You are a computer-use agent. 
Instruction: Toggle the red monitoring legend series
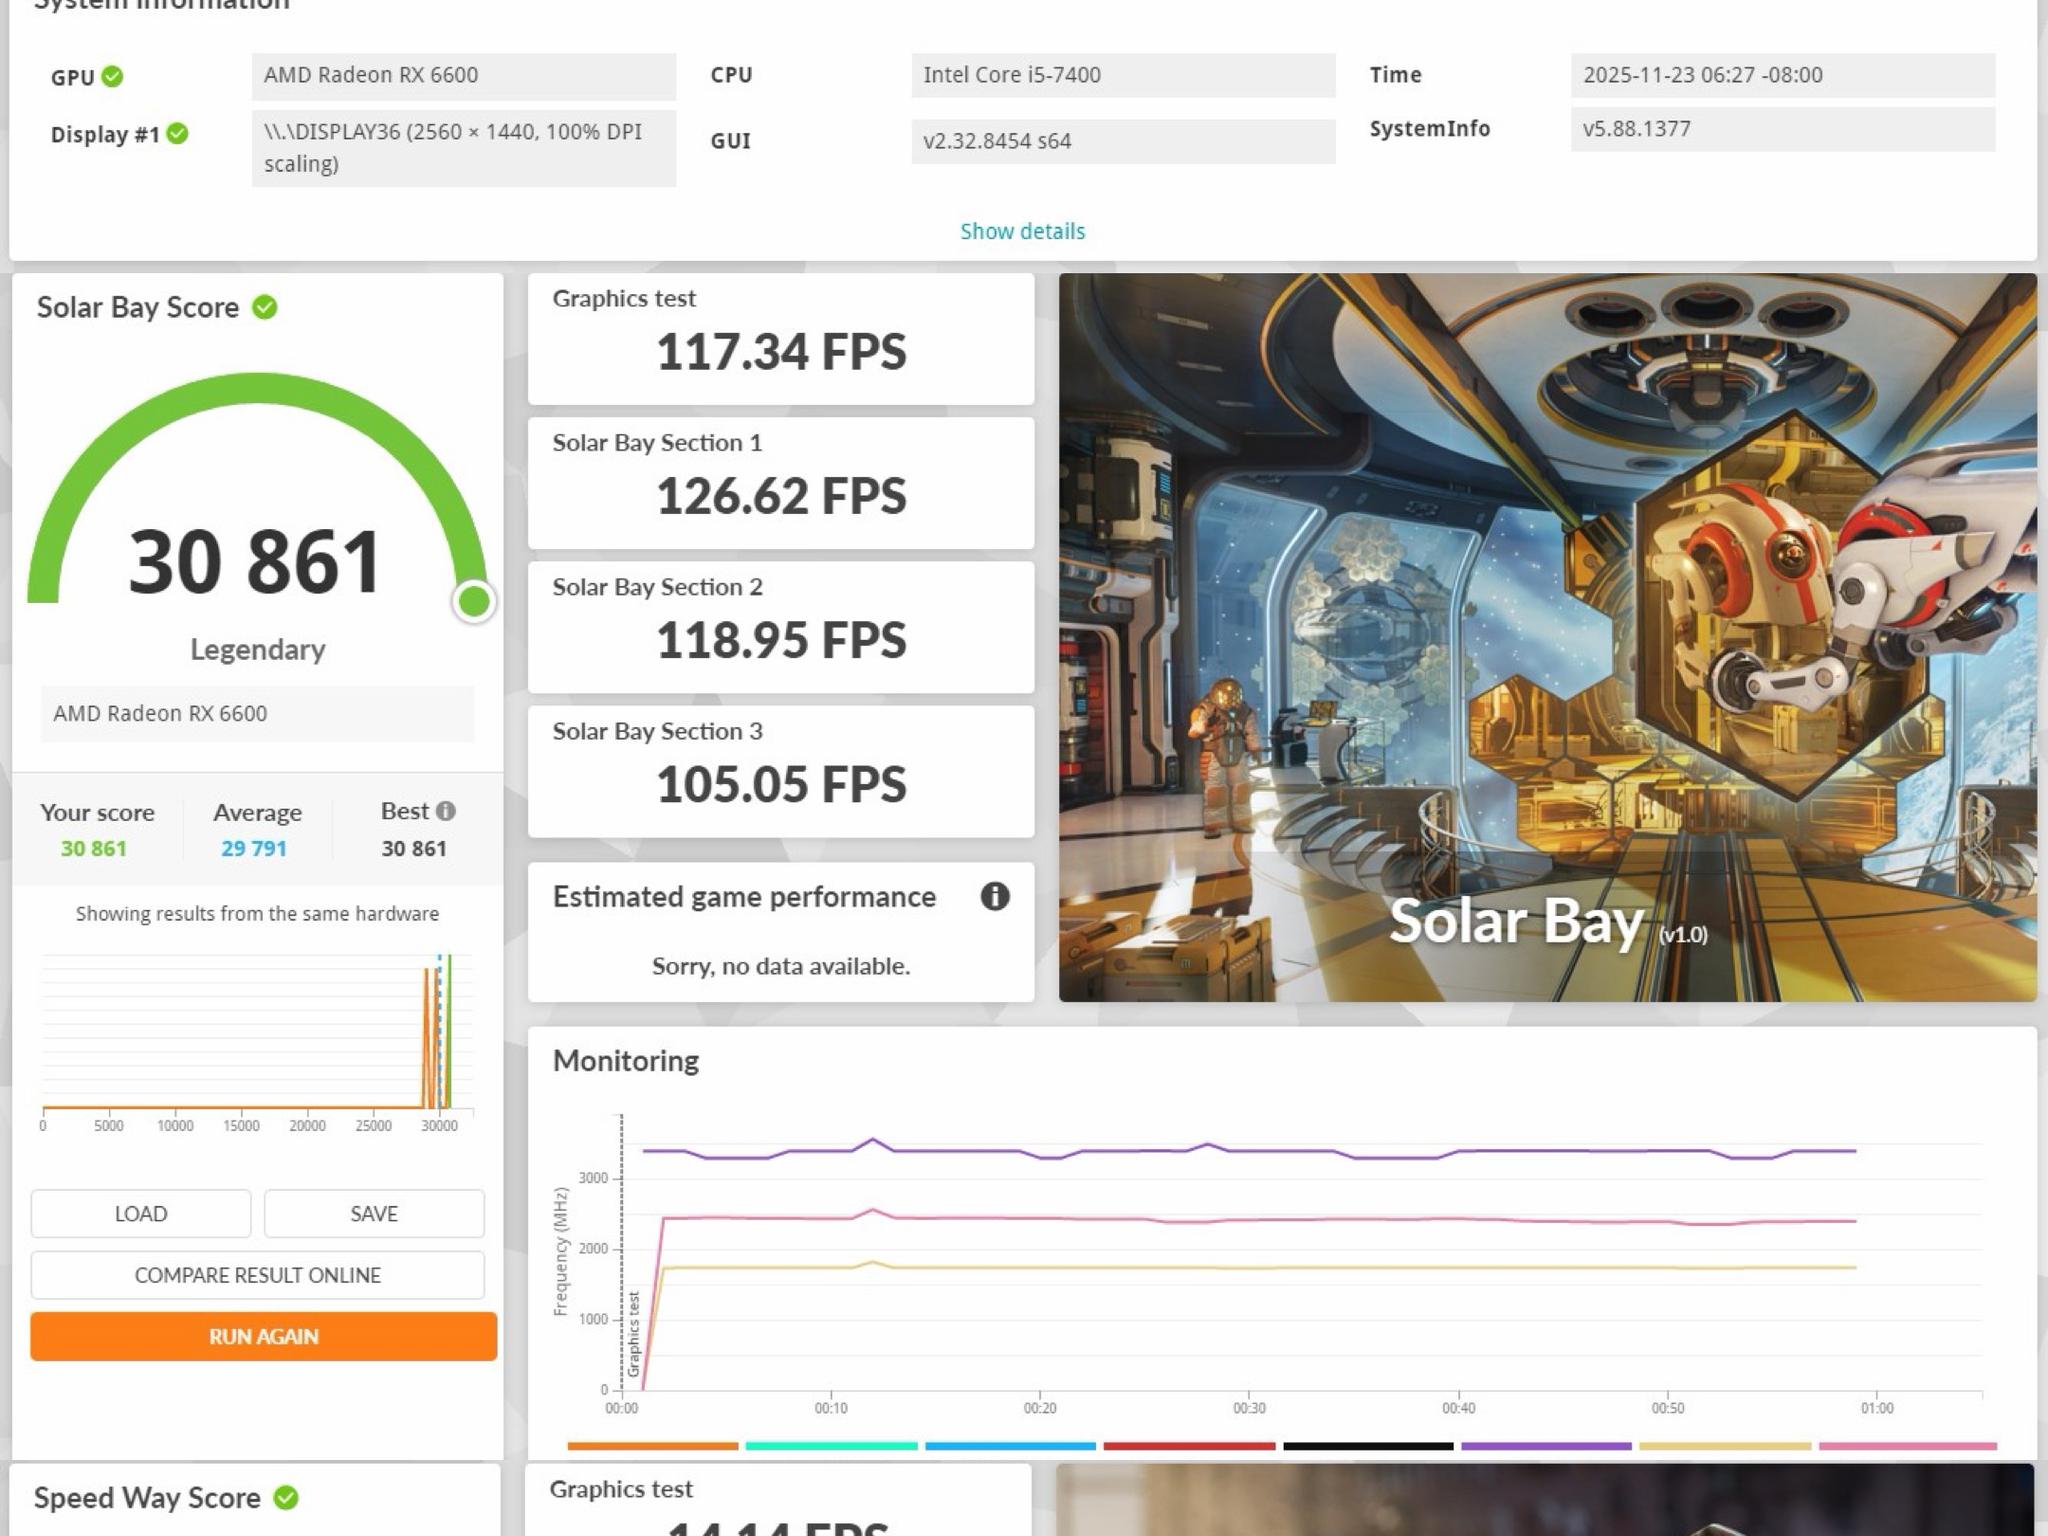pos(1189,1446)
